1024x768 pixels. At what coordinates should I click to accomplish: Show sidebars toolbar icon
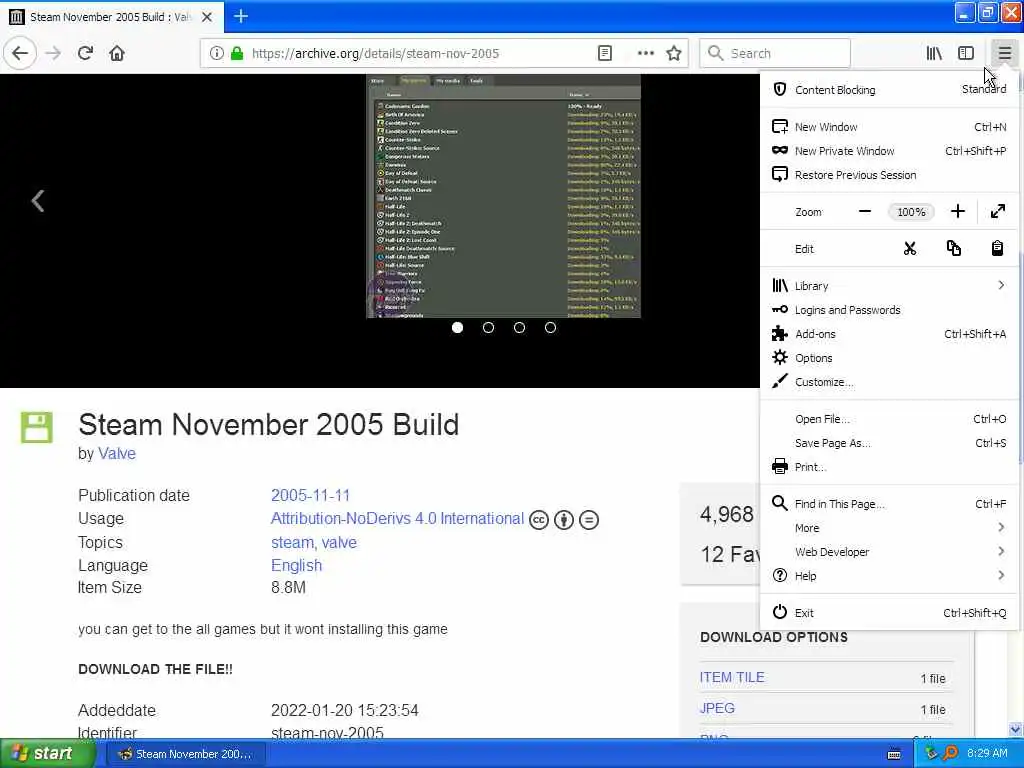[x=966, y=53]
